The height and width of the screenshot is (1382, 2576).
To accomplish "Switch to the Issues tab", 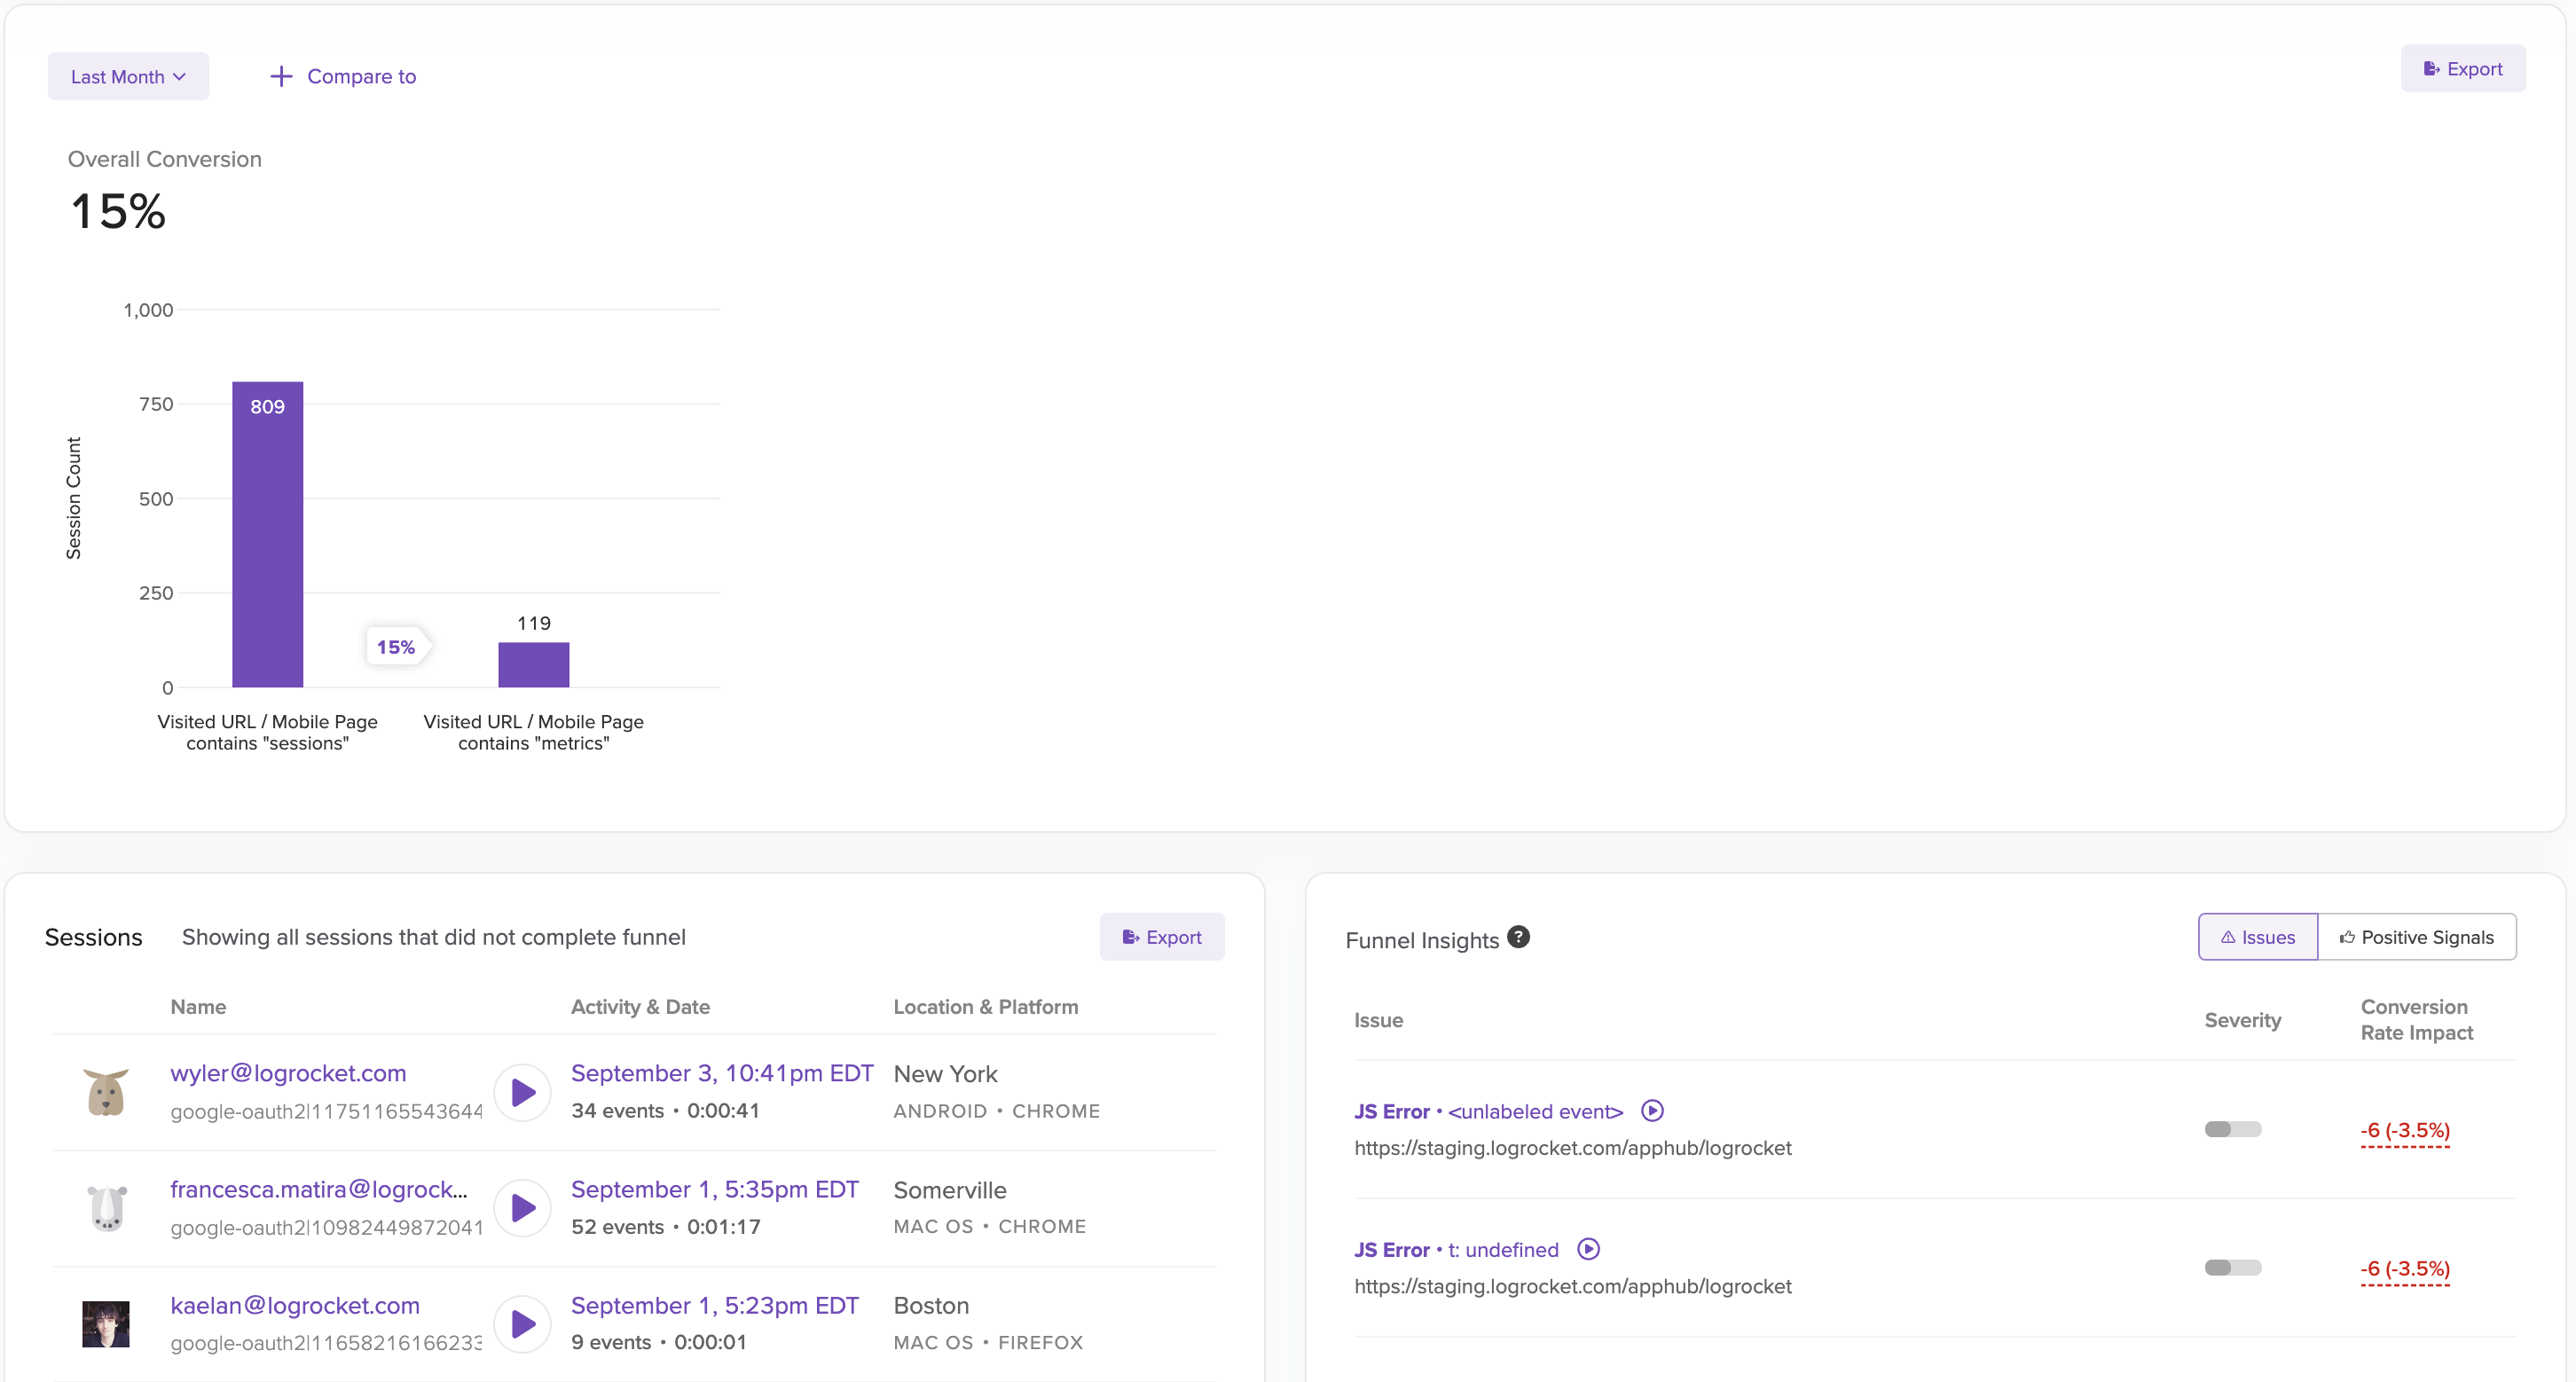I will click(x=2257, y=937).
